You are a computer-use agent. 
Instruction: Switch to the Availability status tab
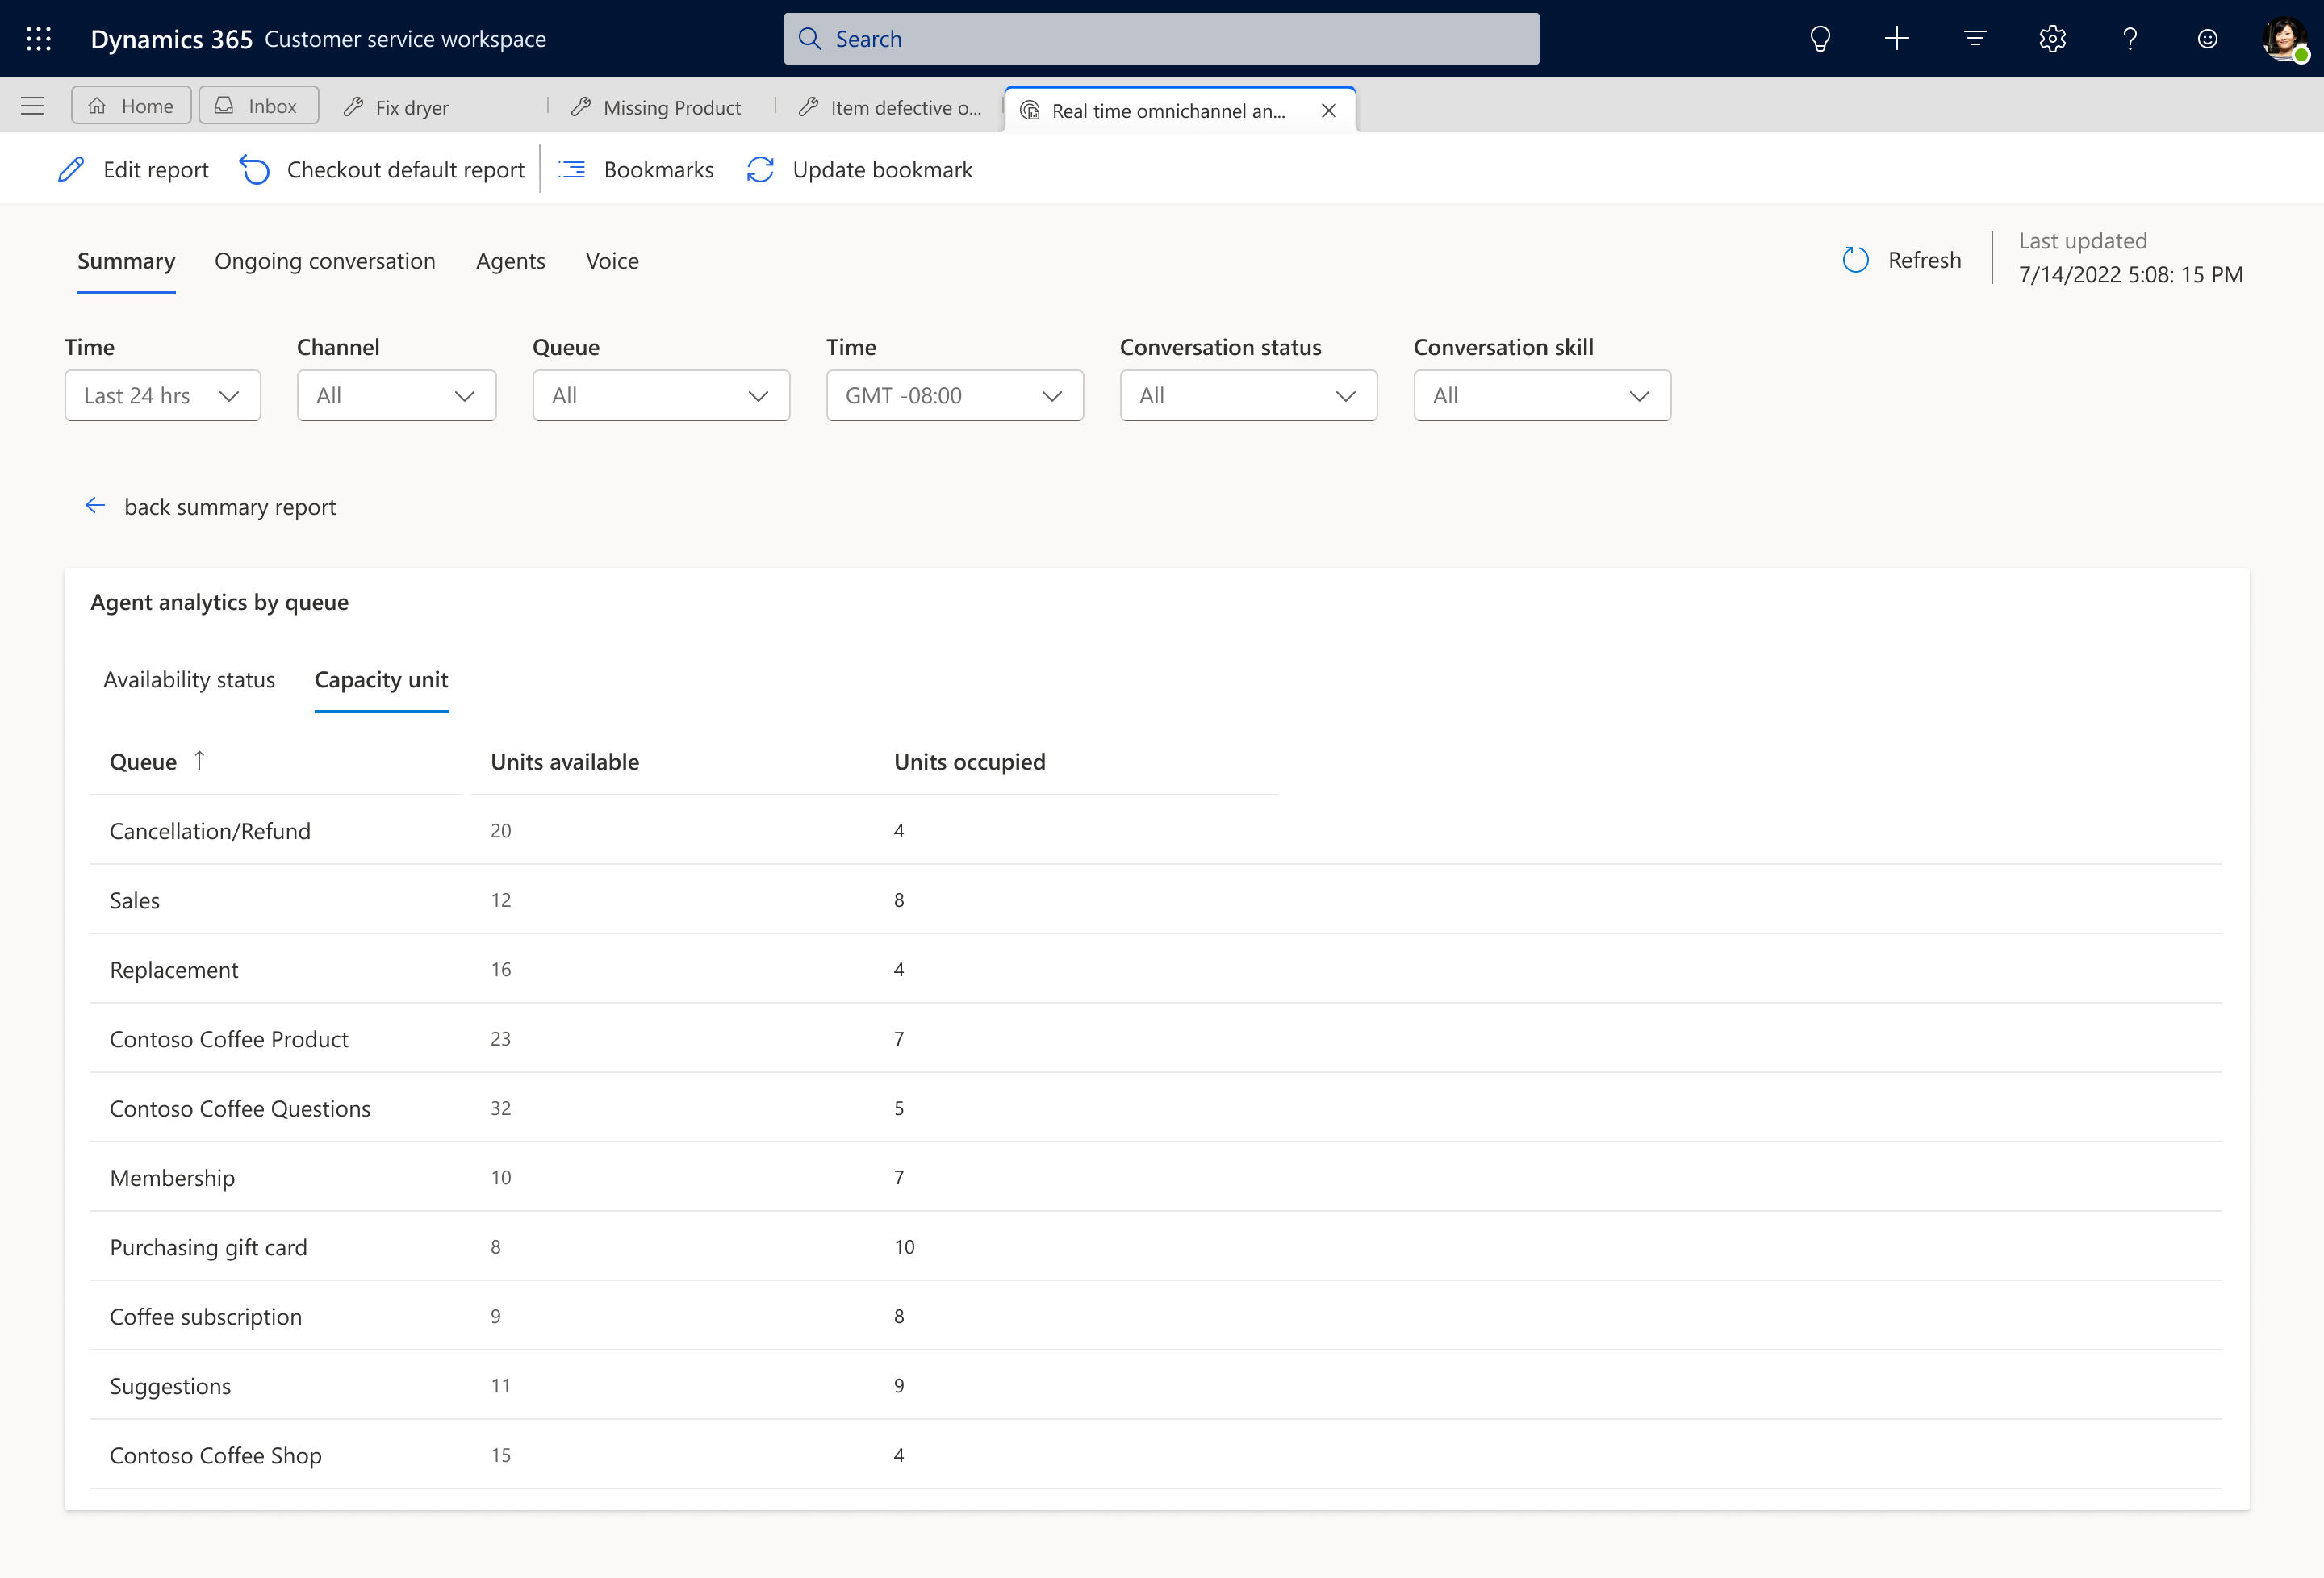pos(188,678)
